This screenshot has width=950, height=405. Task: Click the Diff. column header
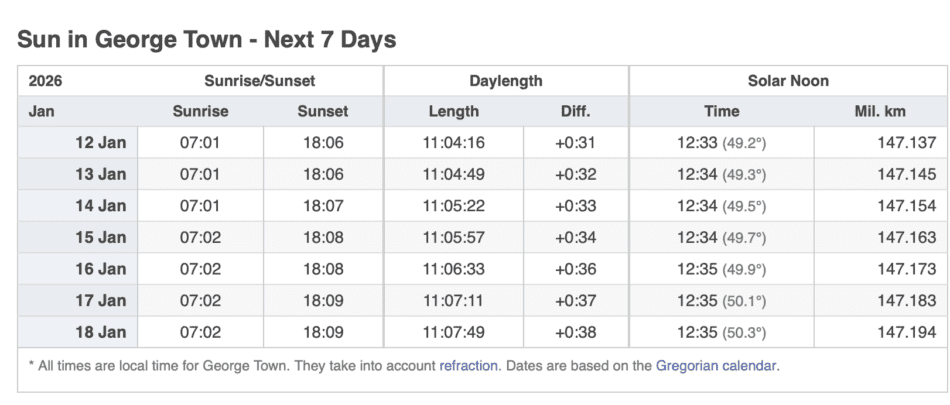tap(575, 112)
